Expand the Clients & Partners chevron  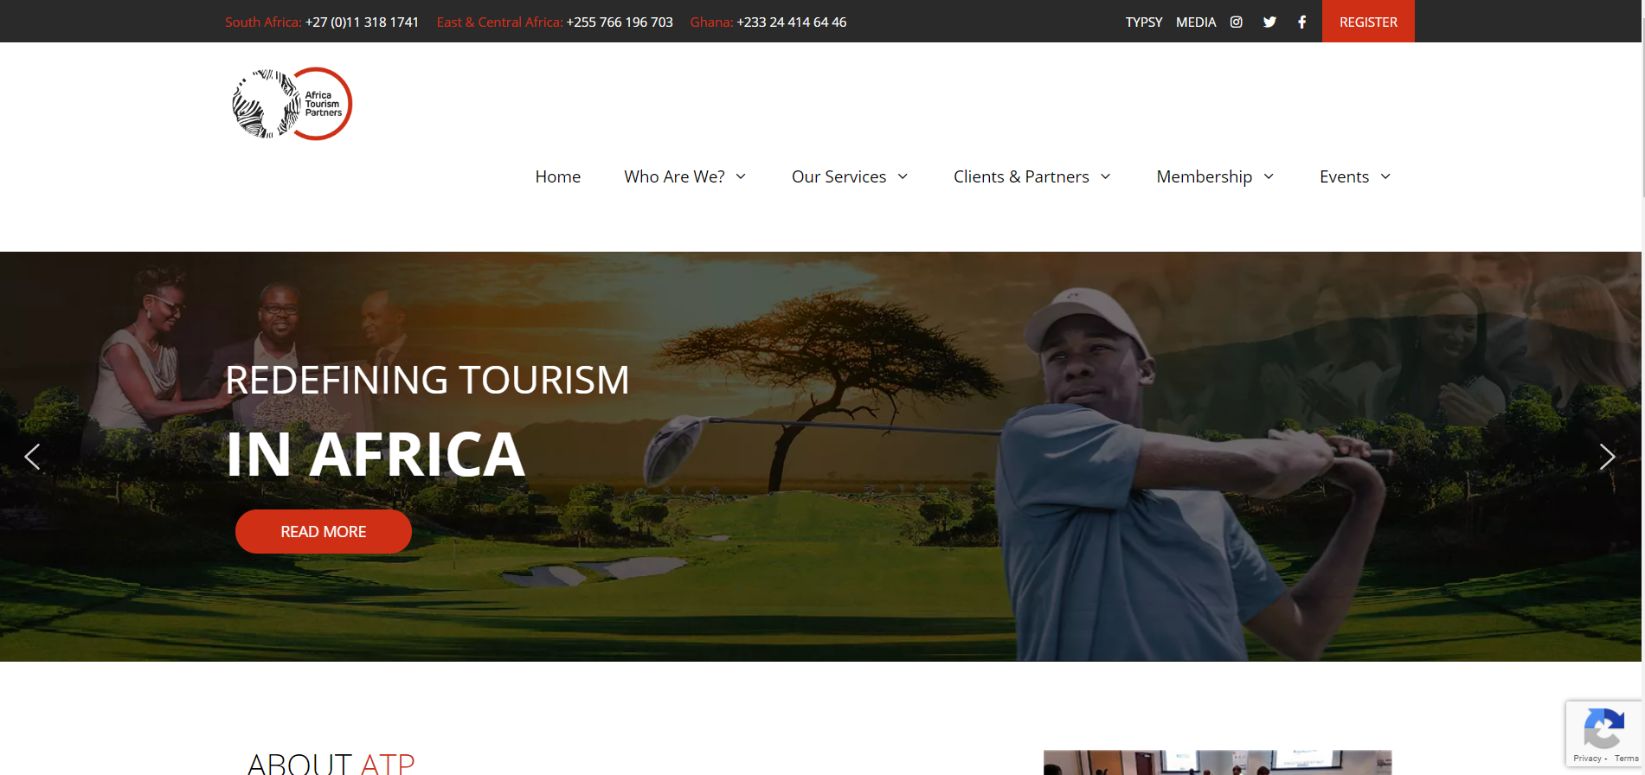1105,177
